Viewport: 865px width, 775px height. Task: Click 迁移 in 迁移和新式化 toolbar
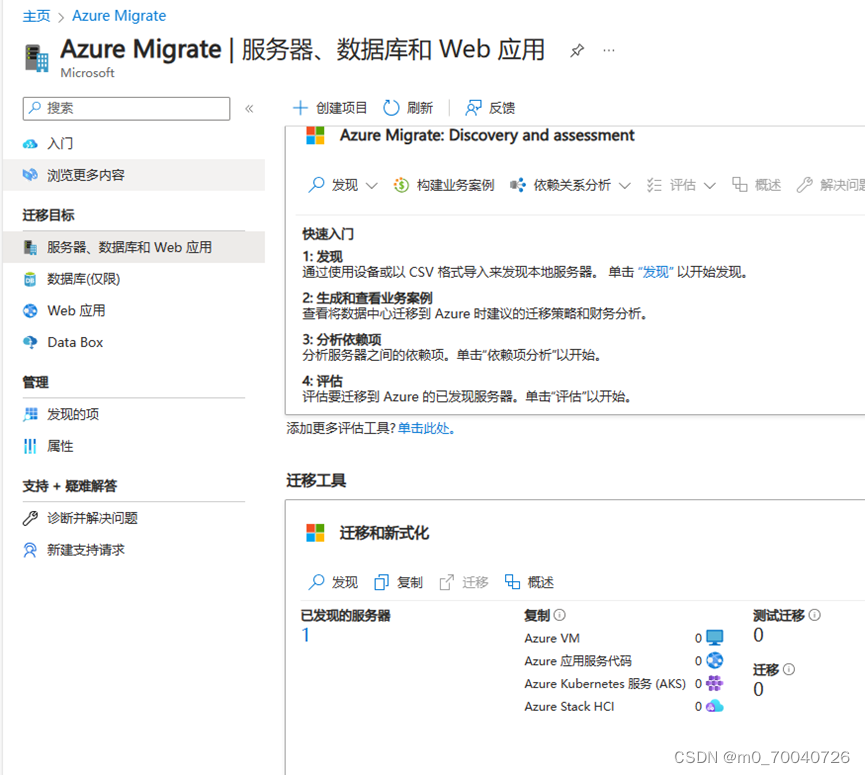(x=464, y=582)
